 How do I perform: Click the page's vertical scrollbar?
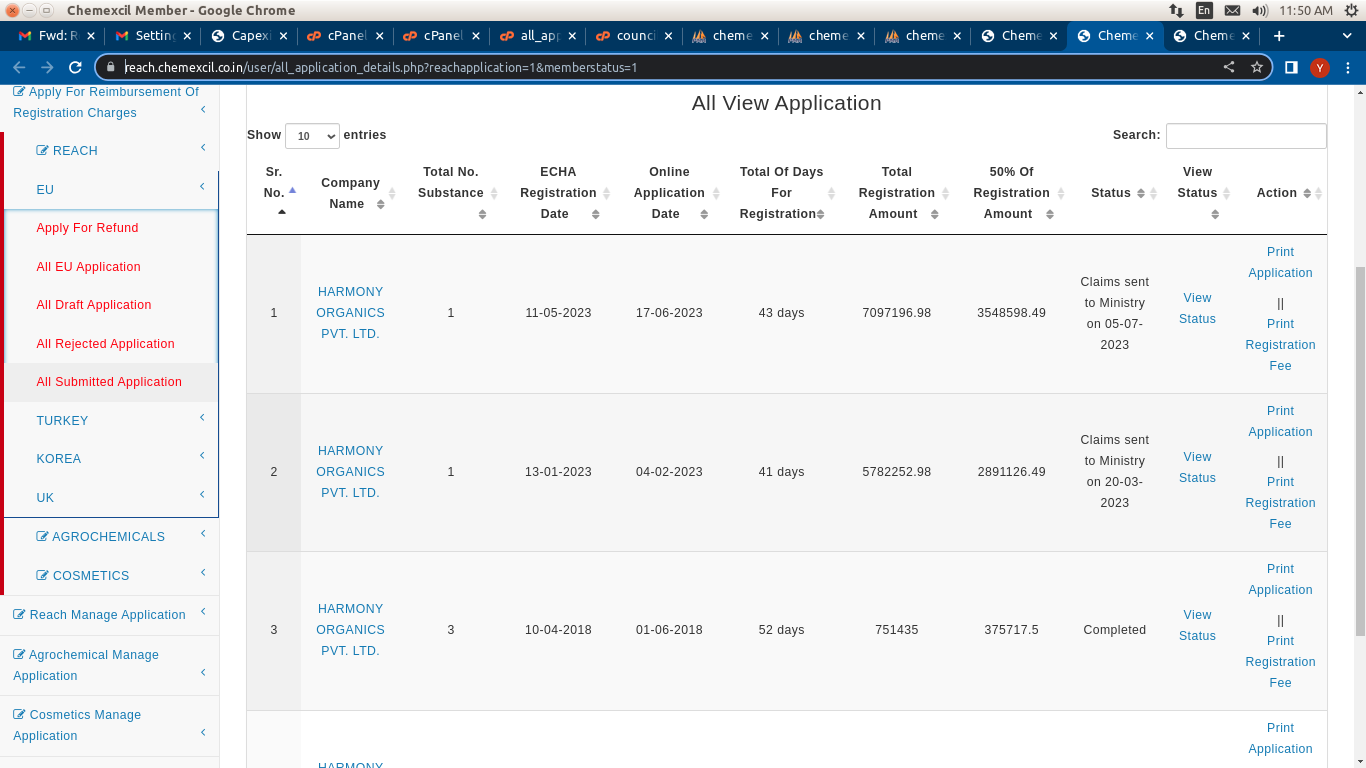[x=1359, y=450]
